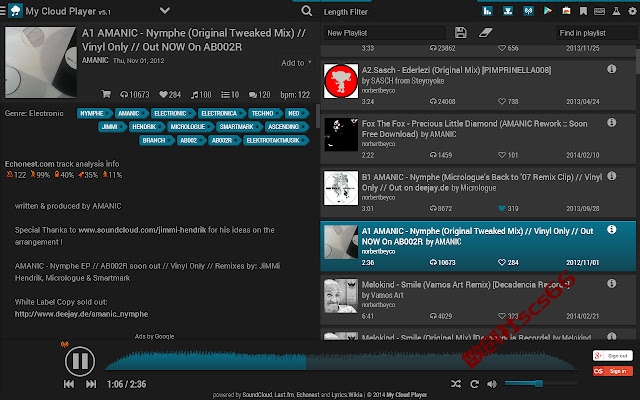The image size is (640, 400).
Task: Click the NYMPHE tag
Action: (x=94, y=113)
